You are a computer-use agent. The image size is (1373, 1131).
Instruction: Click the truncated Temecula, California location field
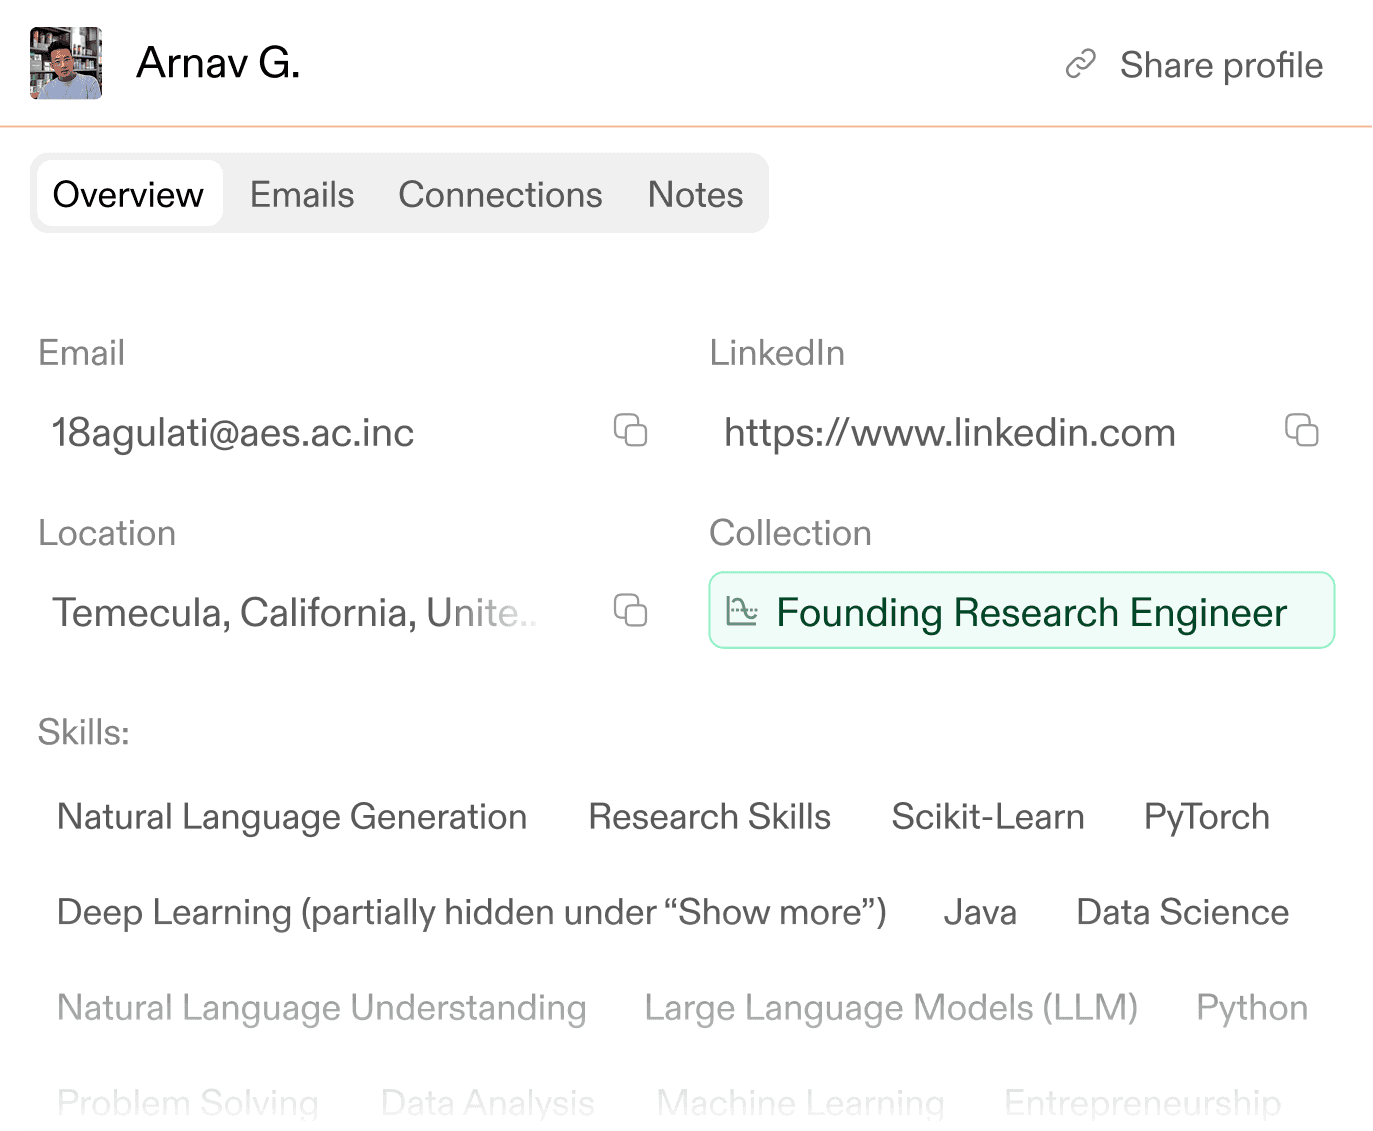pyautogui.click(x=294, y=613)
